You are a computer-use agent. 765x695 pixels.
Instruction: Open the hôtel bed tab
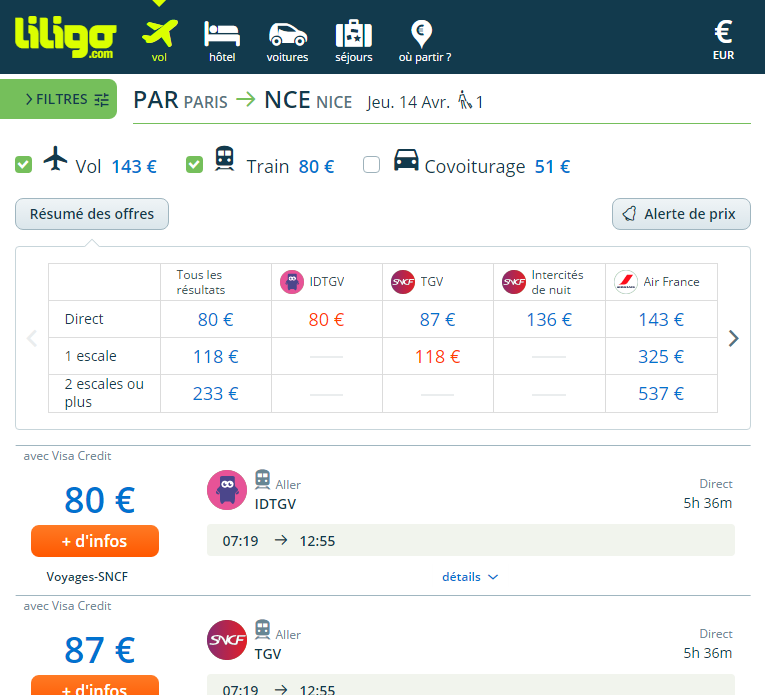[222, 41]
